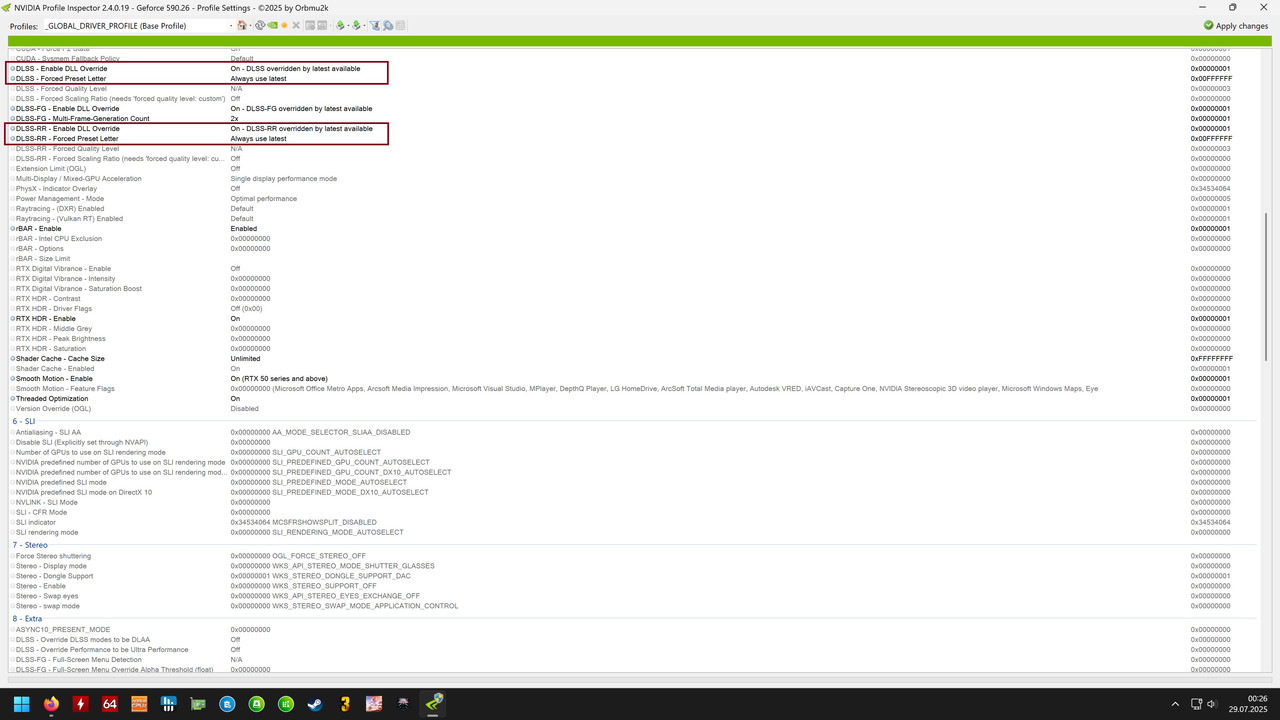Image resolution: width=1280 pixels, height=720 pixels.
Task: Select the Version Override (OGL) setting
Action: [53, 409]
